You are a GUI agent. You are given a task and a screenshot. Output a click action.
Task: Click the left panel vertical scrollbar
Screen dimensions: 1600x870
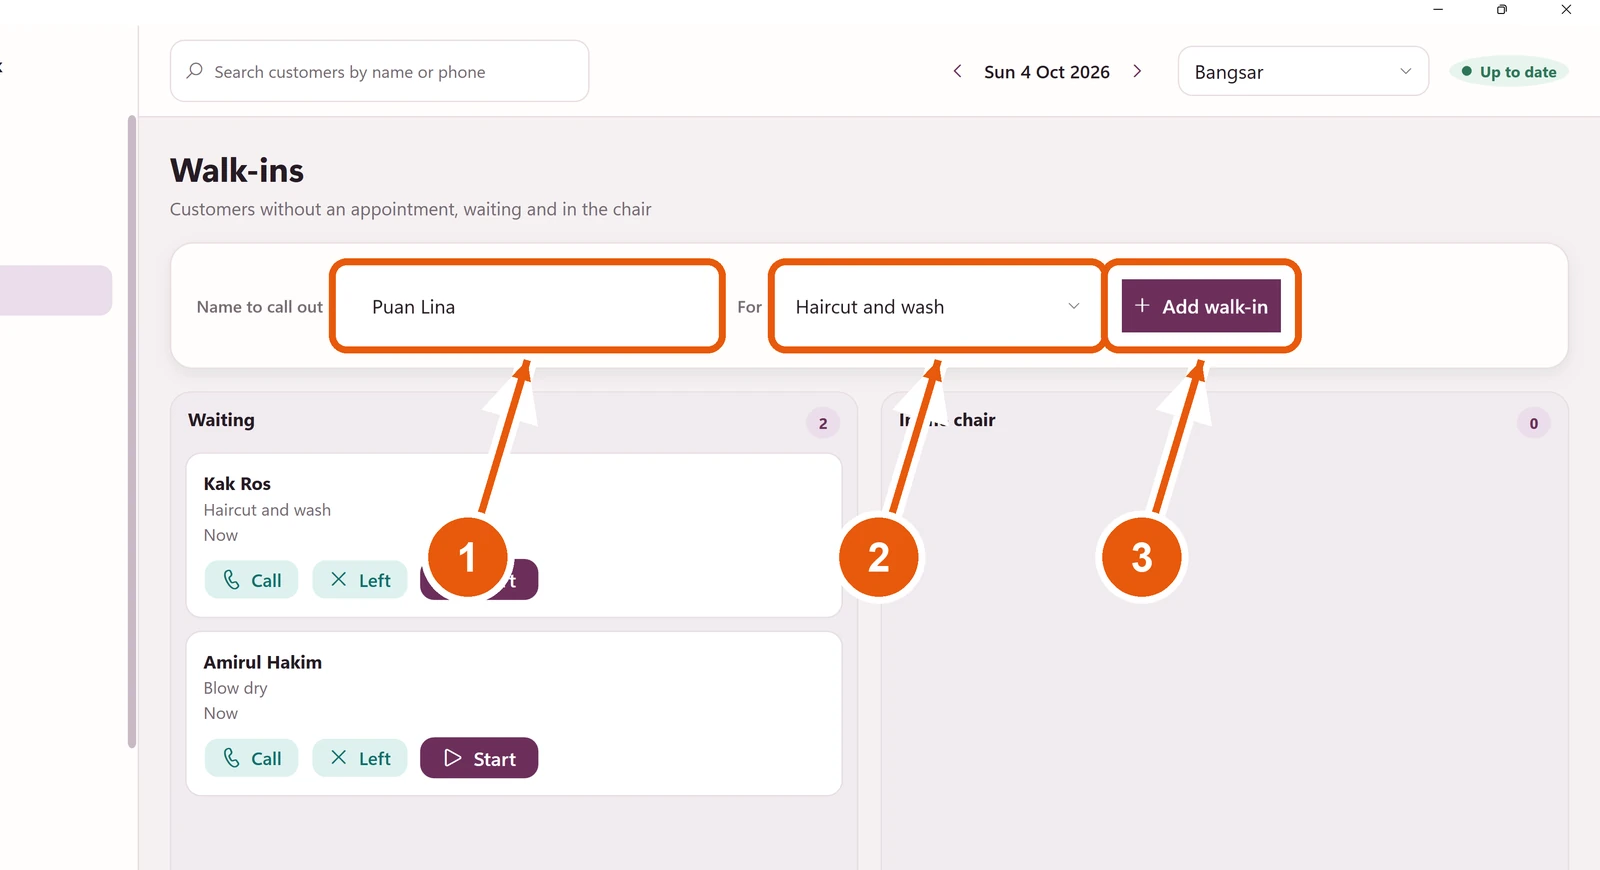[132, 431]
